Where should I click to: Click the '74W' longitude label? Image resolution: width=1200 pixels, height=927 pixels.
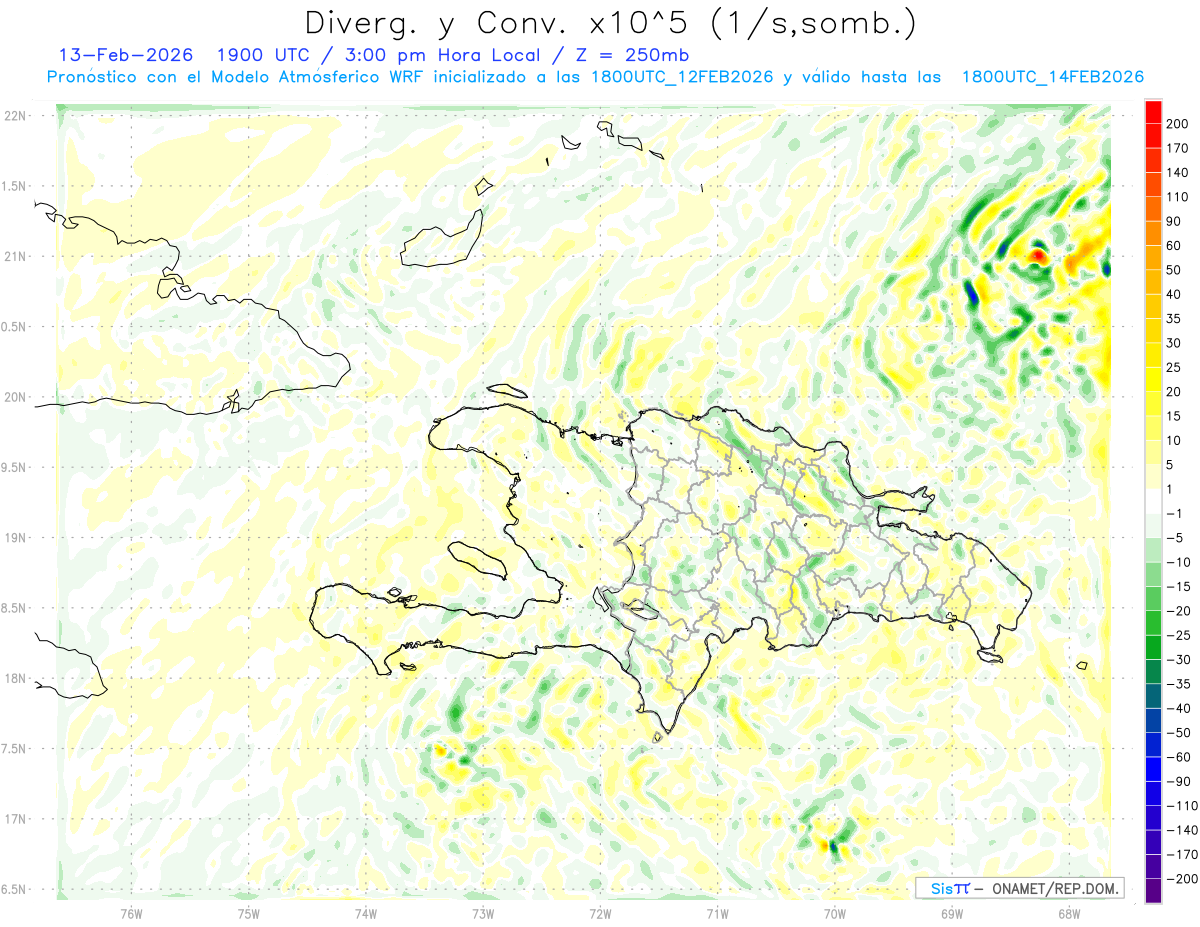(x=366, y=913)
